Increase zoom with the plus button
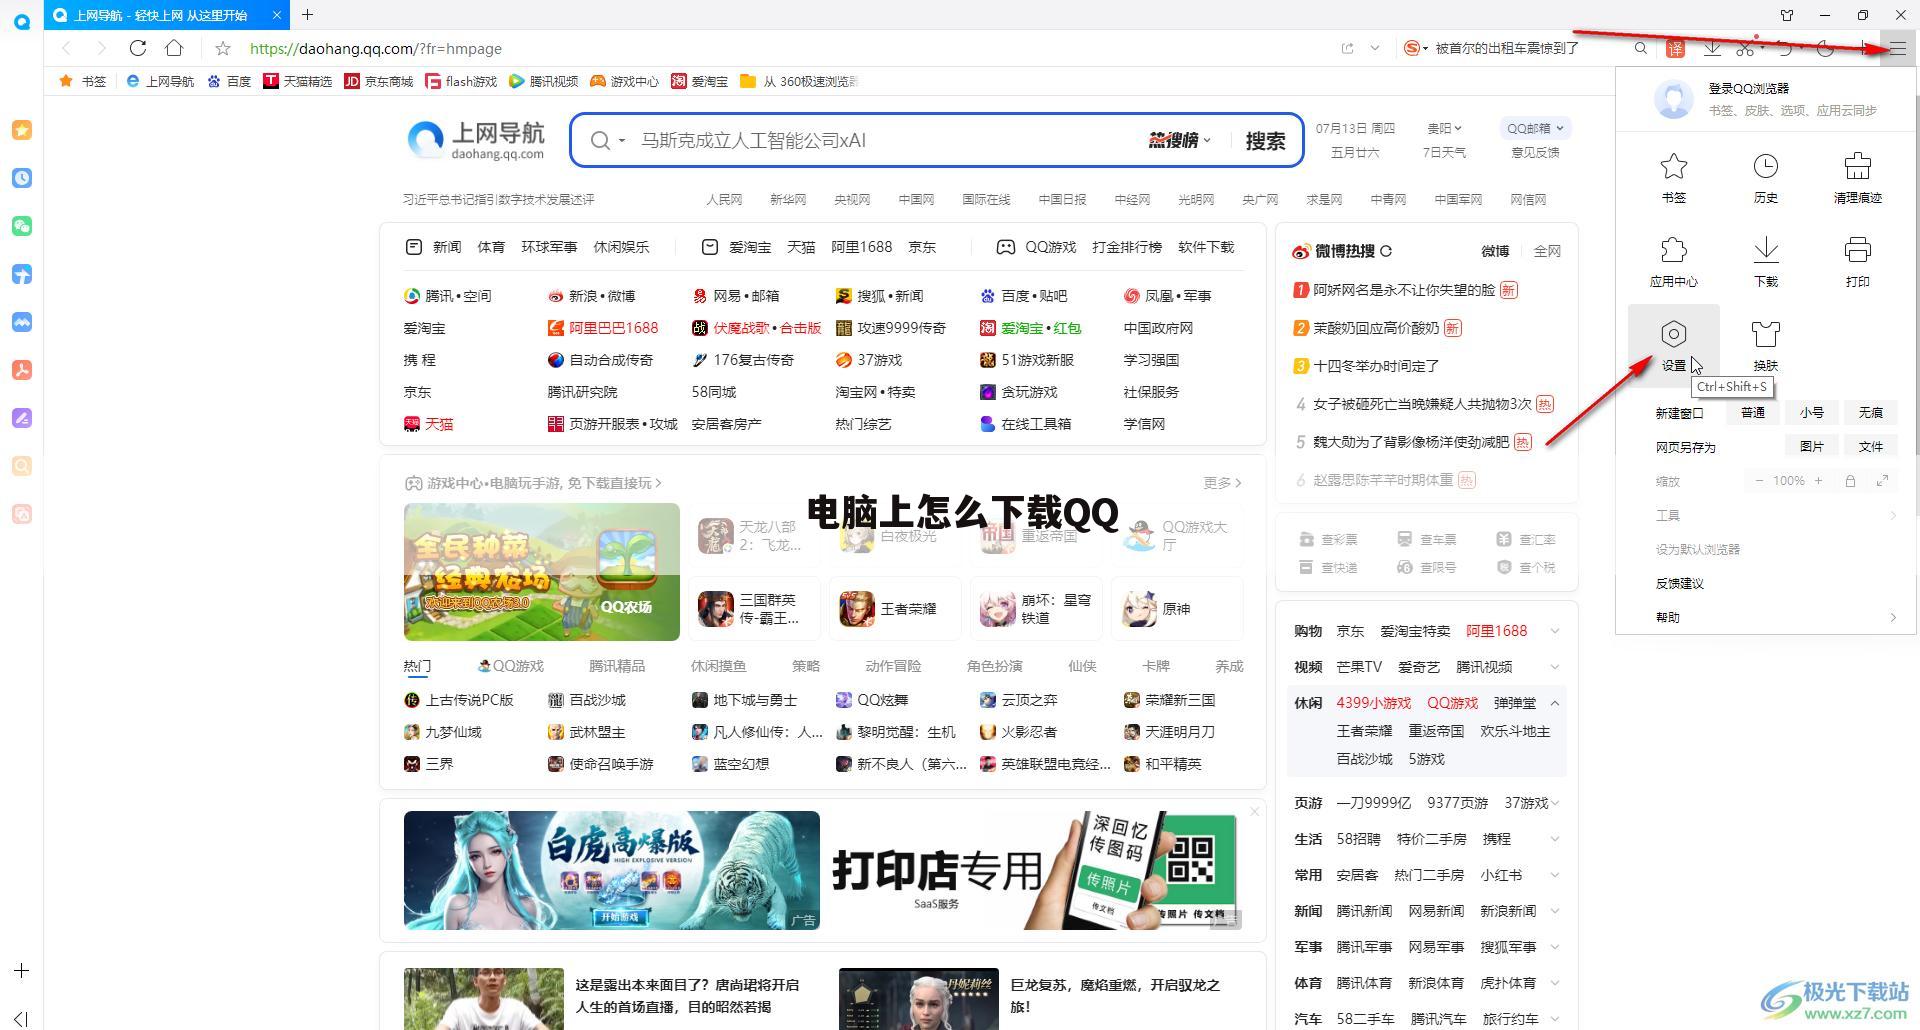 [1818, 481]
